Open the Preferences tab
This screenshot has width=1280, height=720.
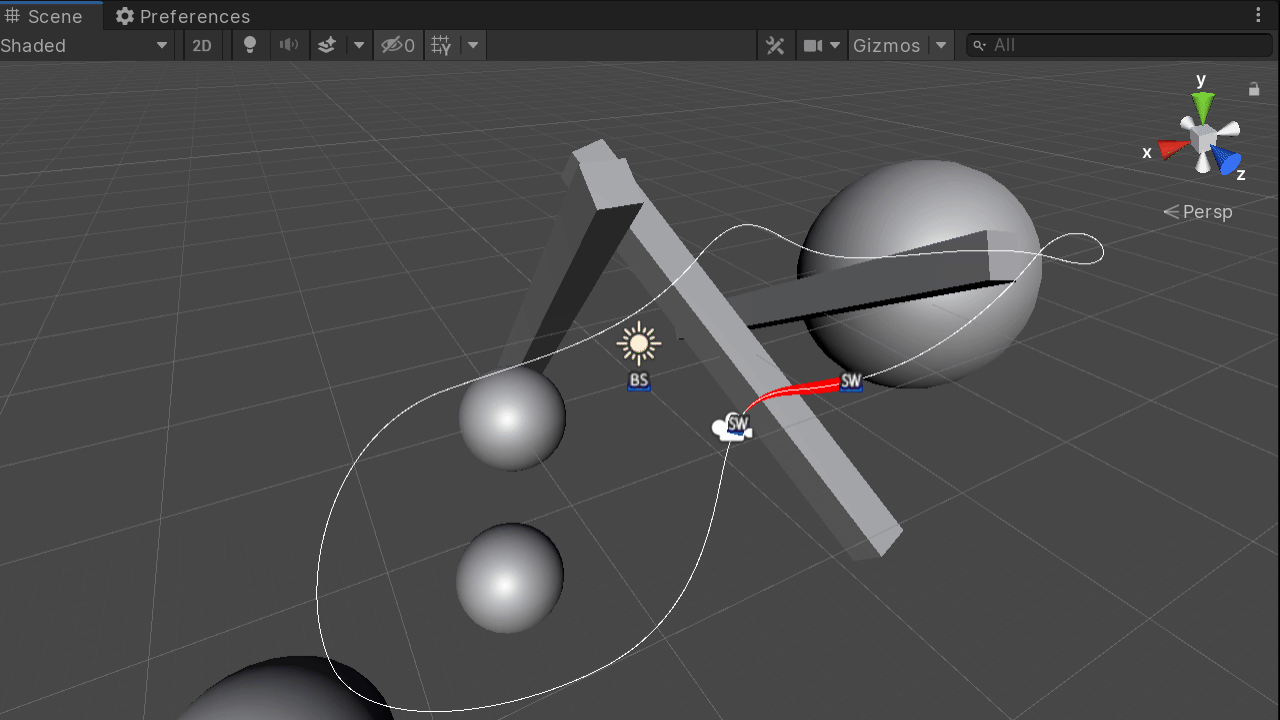click(x=183, y=16)
